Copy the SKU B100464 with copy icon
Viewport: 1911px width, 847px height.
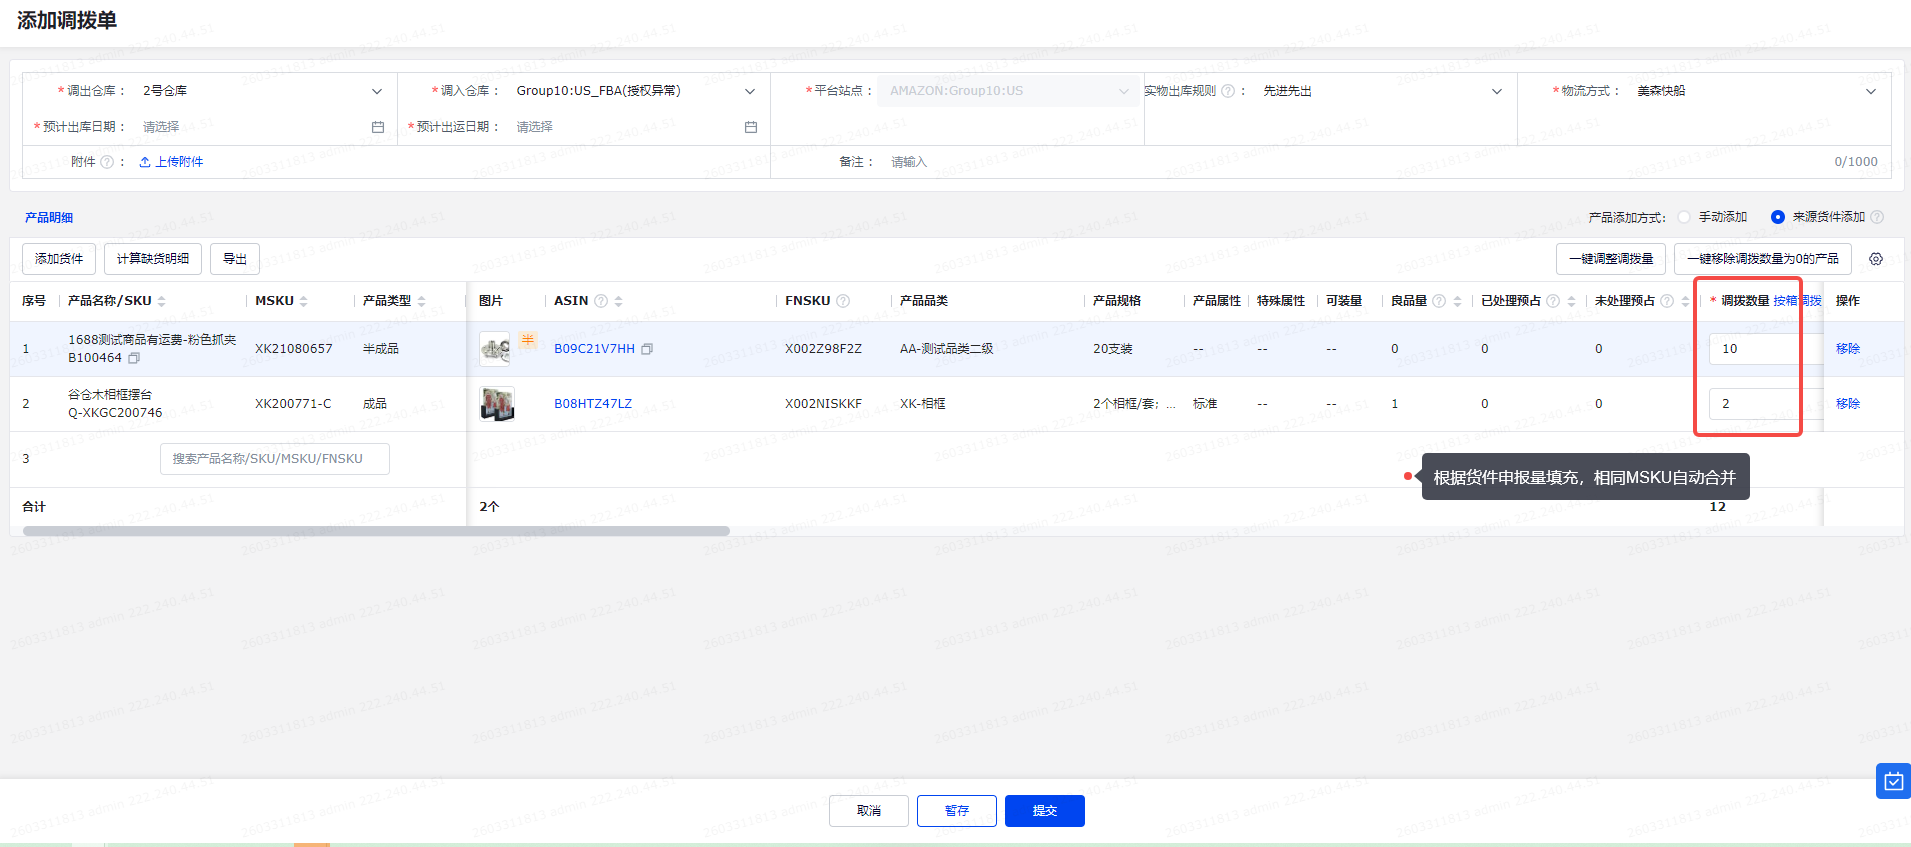pyautogui.click(x=134, y=358)
